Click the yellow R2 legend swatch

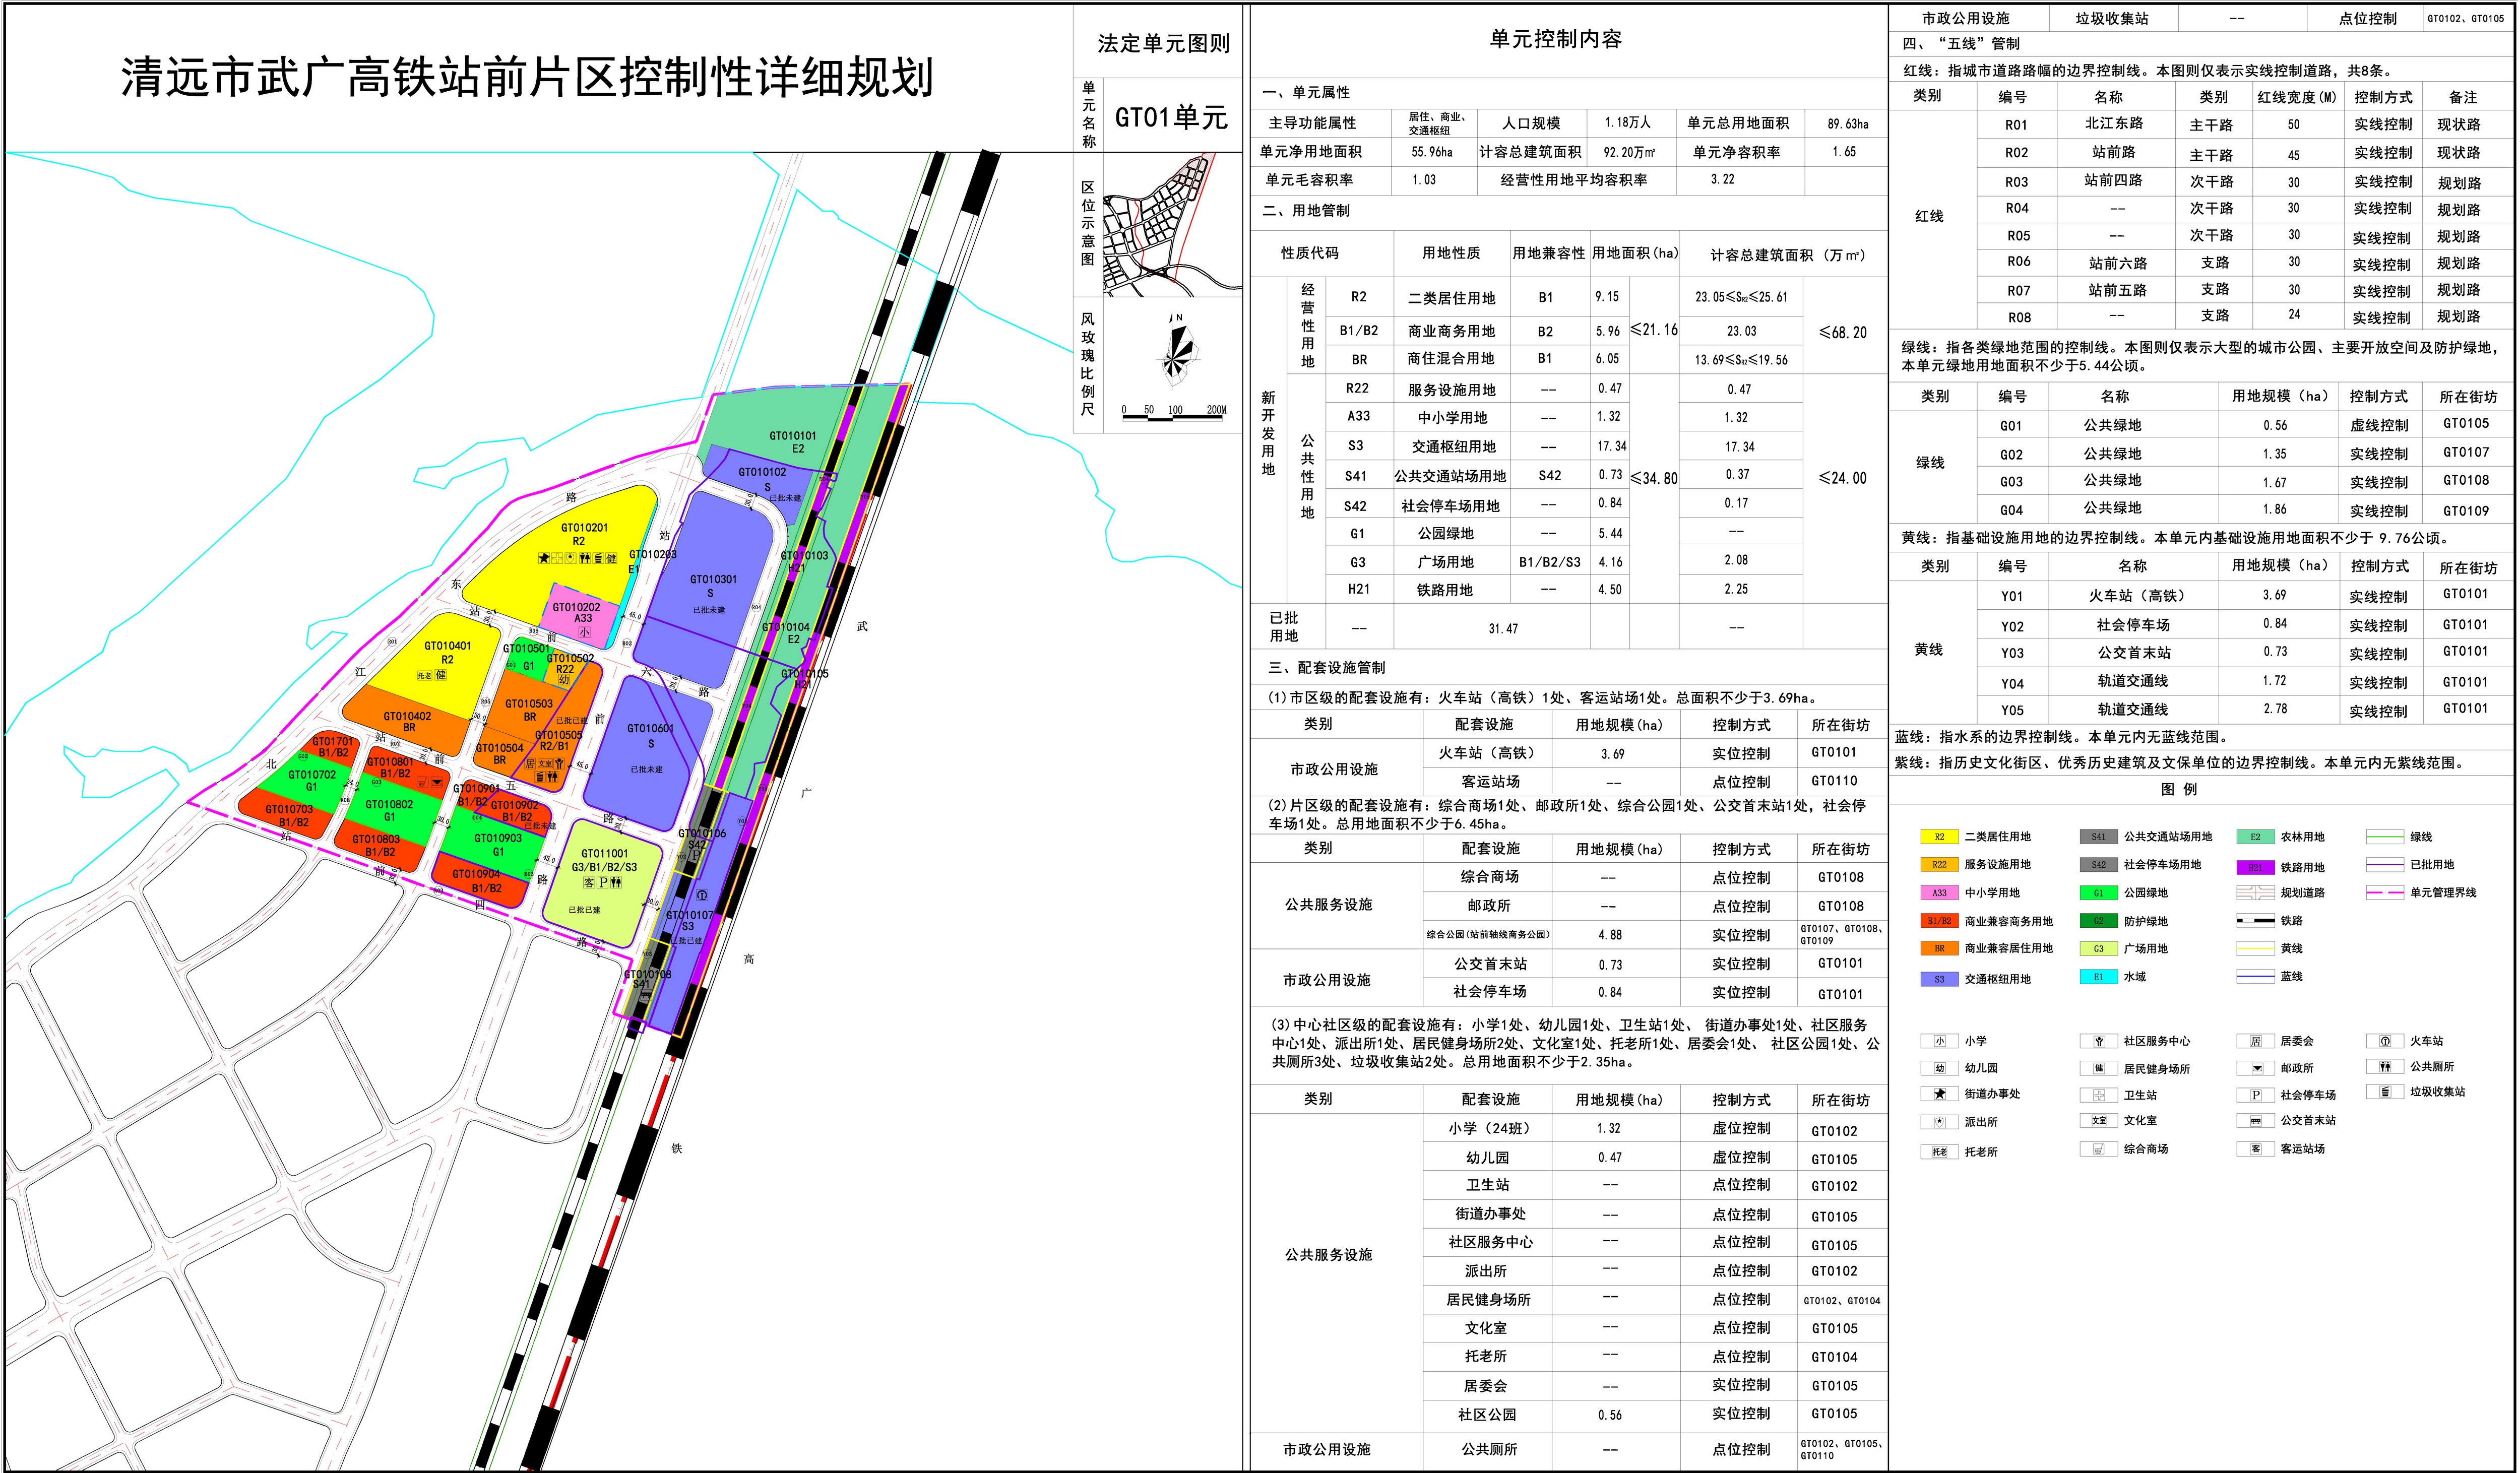point(1939,837)
